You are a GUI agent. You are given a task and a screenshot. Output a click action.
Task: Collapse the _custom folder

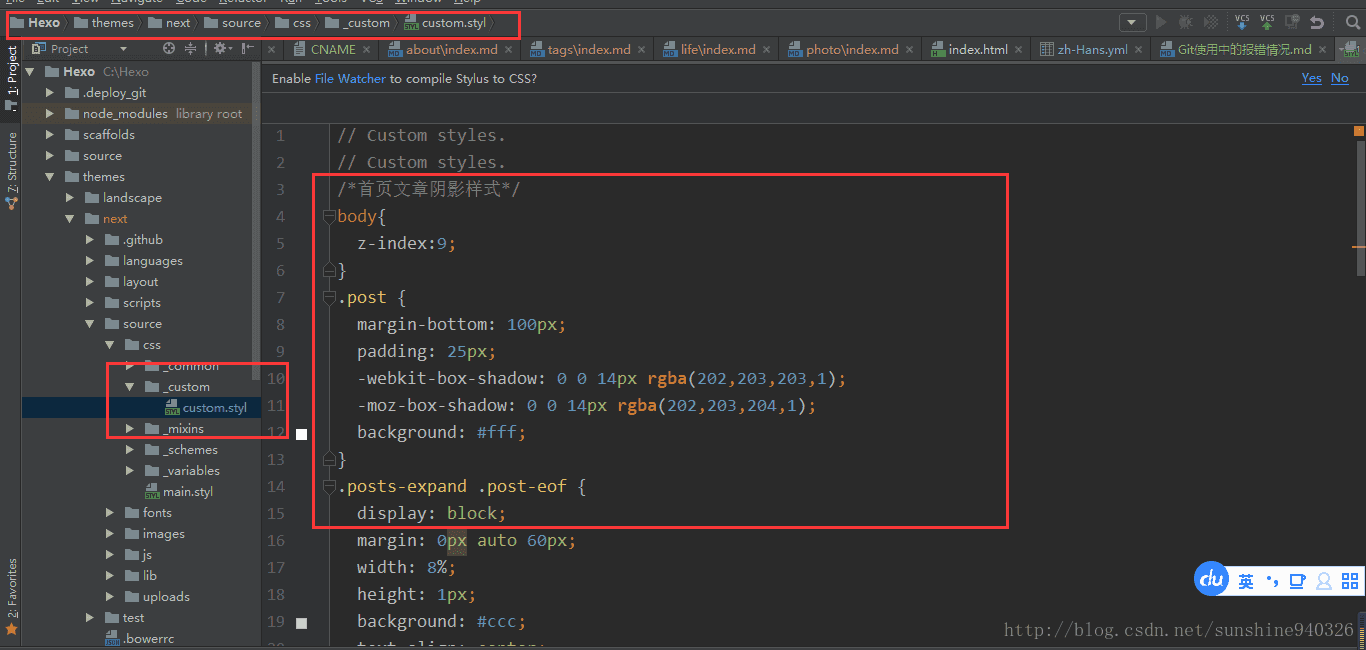(x=130, y=387)
